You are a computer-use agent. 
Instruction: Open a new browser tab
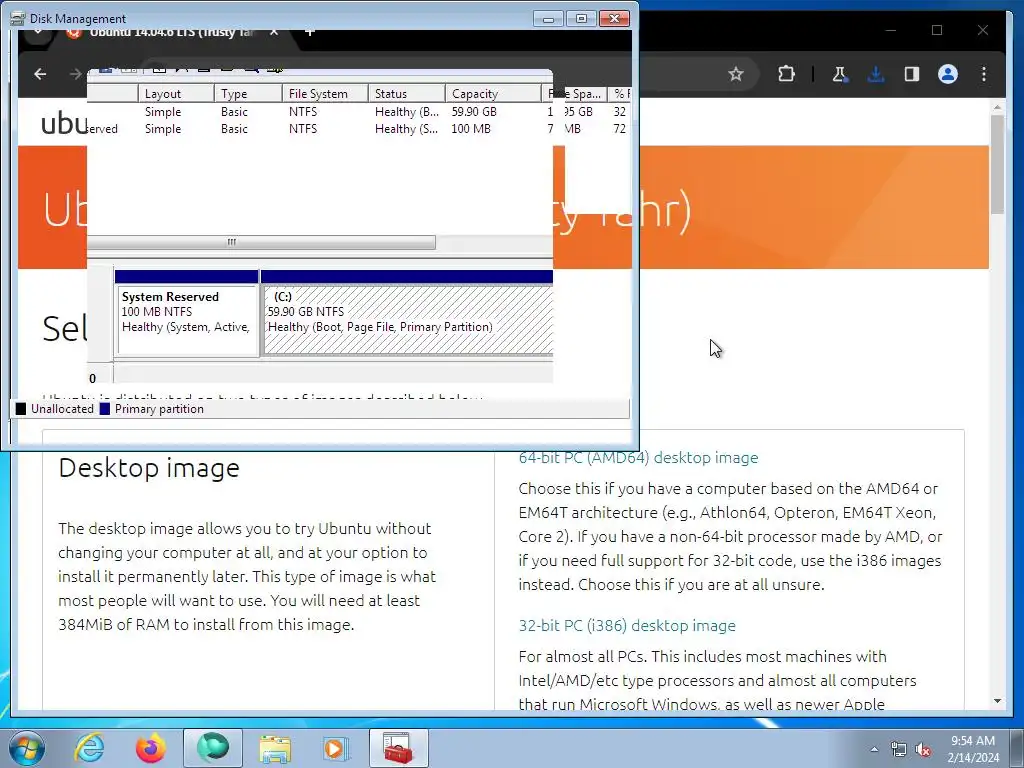310,31
